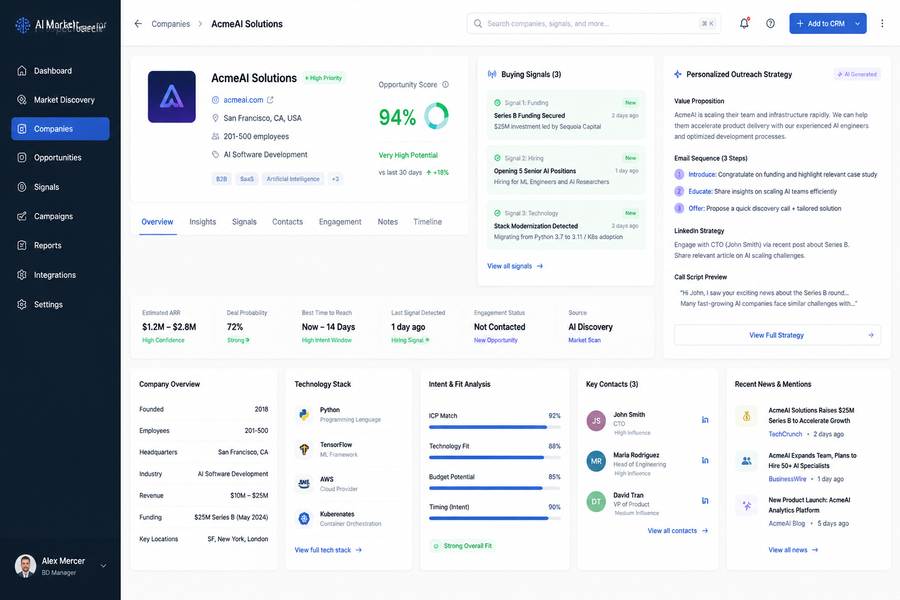Click the AcmeAI Solutions logo thumbnail
The image size is (900, 600).
(x=172, y=96)
